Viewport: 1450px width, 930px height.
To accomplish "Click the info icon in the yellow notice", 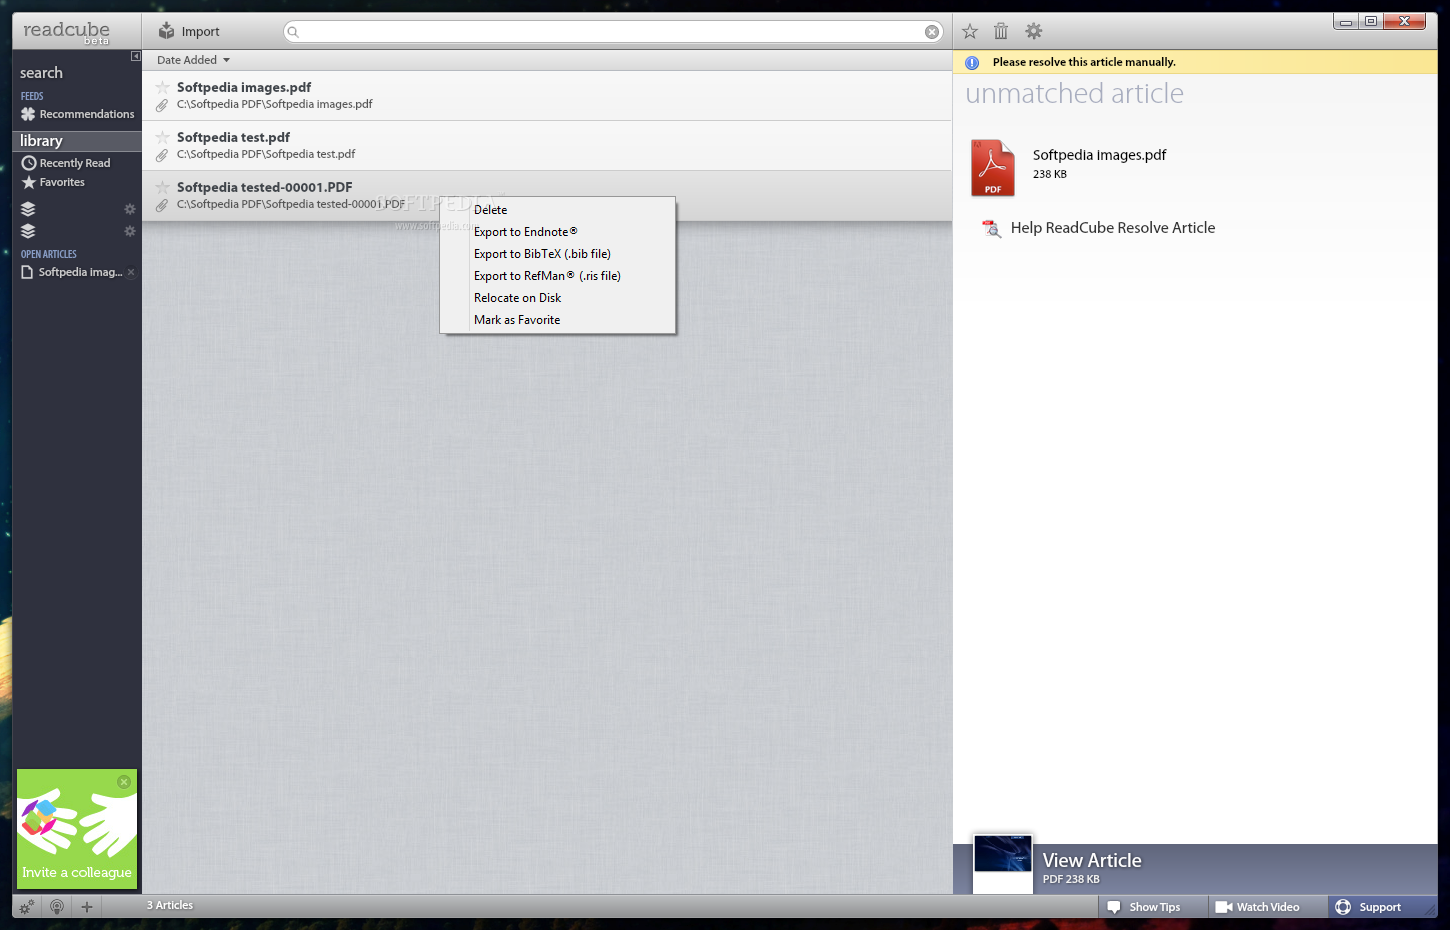I will pos(972,62).
